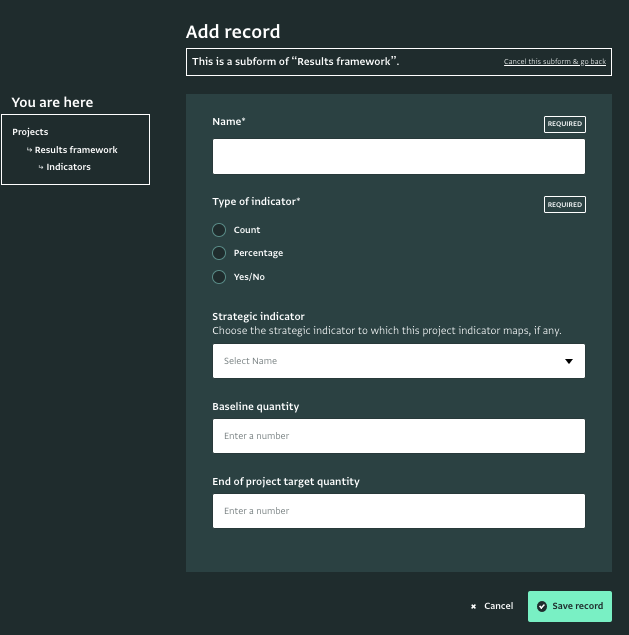Click the arrow icon before Indicators
The height and width of the screenshot is (635, 629).
coord(41,167)
